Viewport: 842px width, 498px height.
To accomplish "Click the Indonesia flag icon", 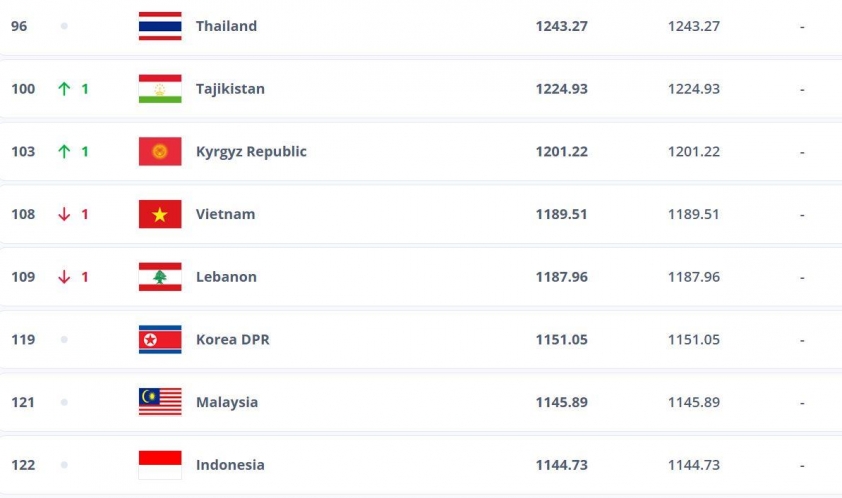I will point(160,465).
